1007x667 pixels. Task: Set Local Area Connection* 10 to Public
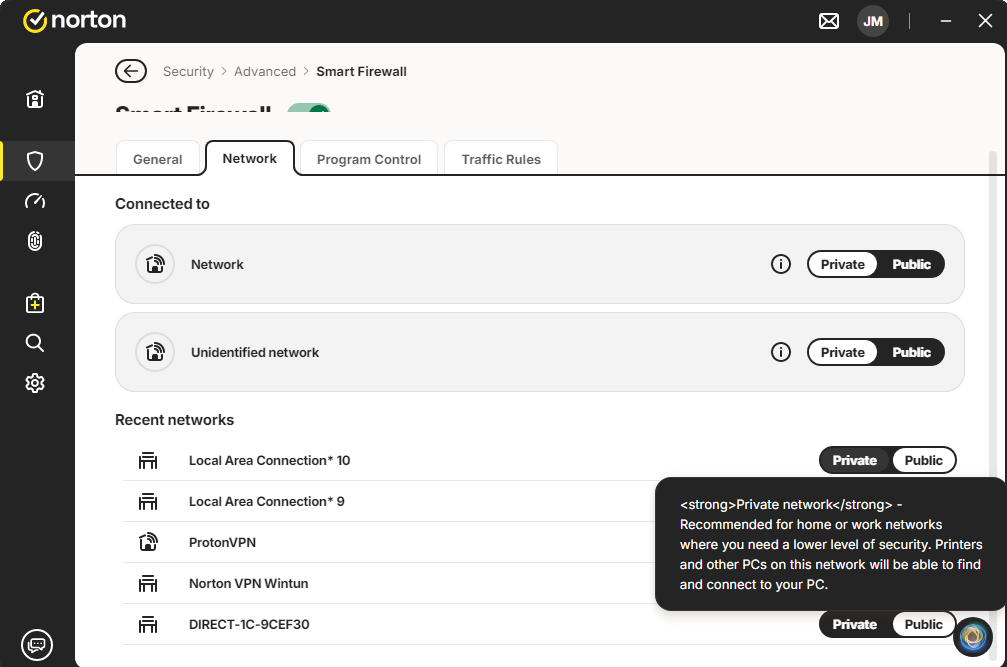click(x=924, y=460)
